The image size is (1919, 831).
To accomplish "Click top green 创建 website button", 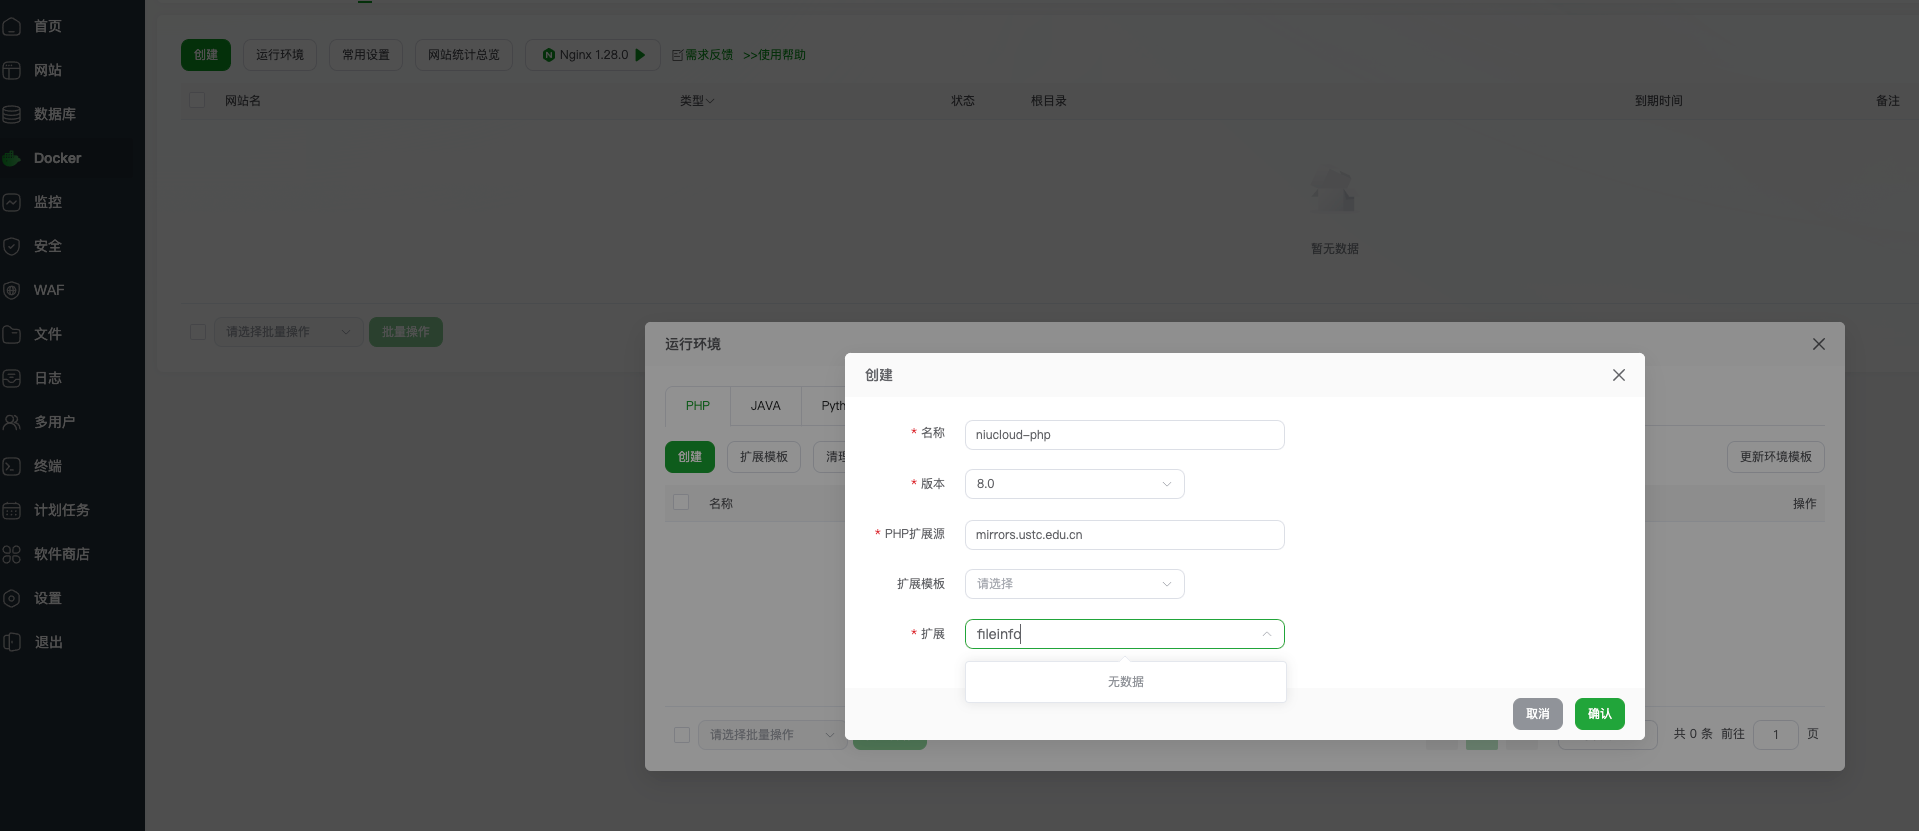I will (206, 55).
